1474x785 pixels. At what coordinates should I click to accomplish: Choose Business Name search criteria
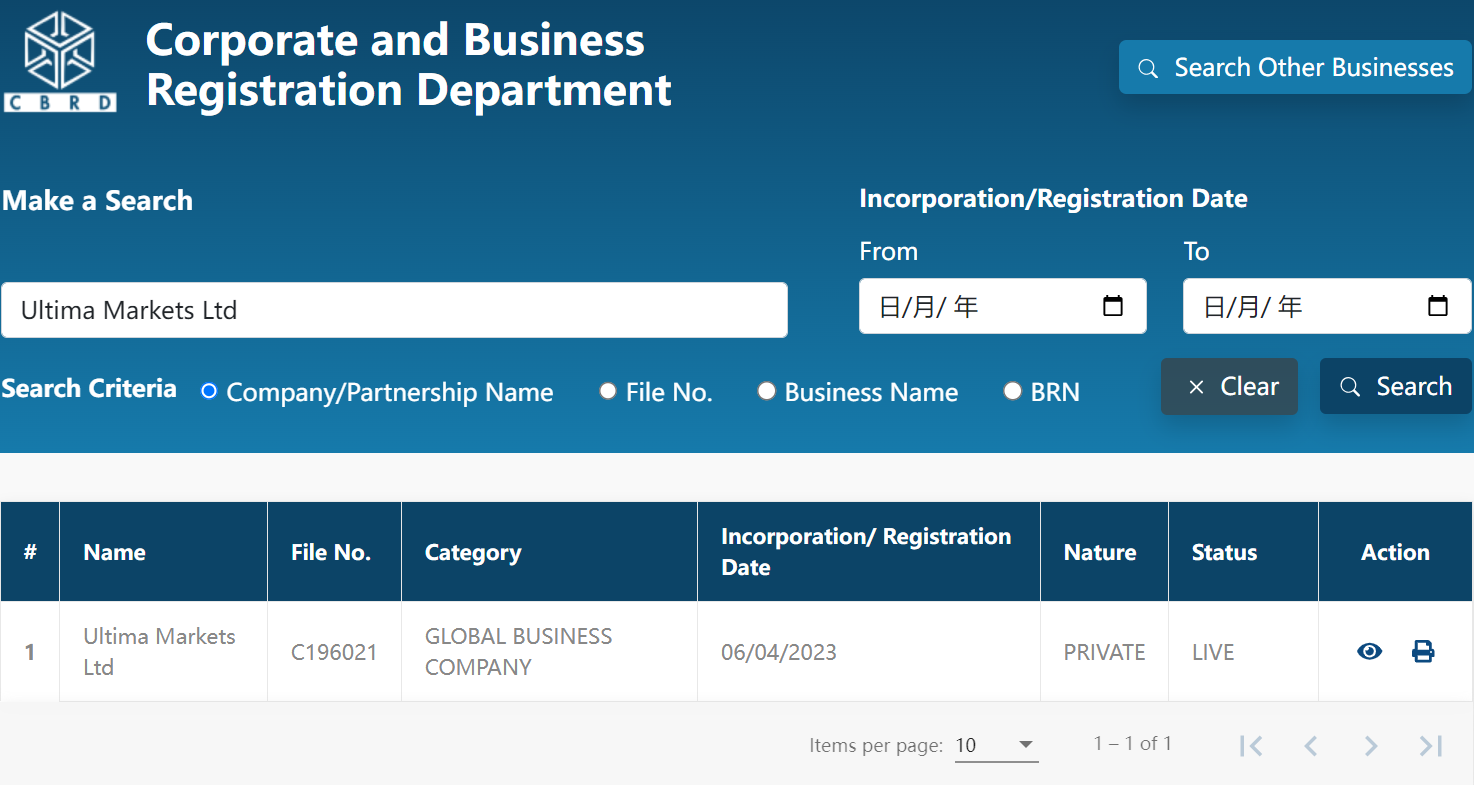tap(767, 391)
